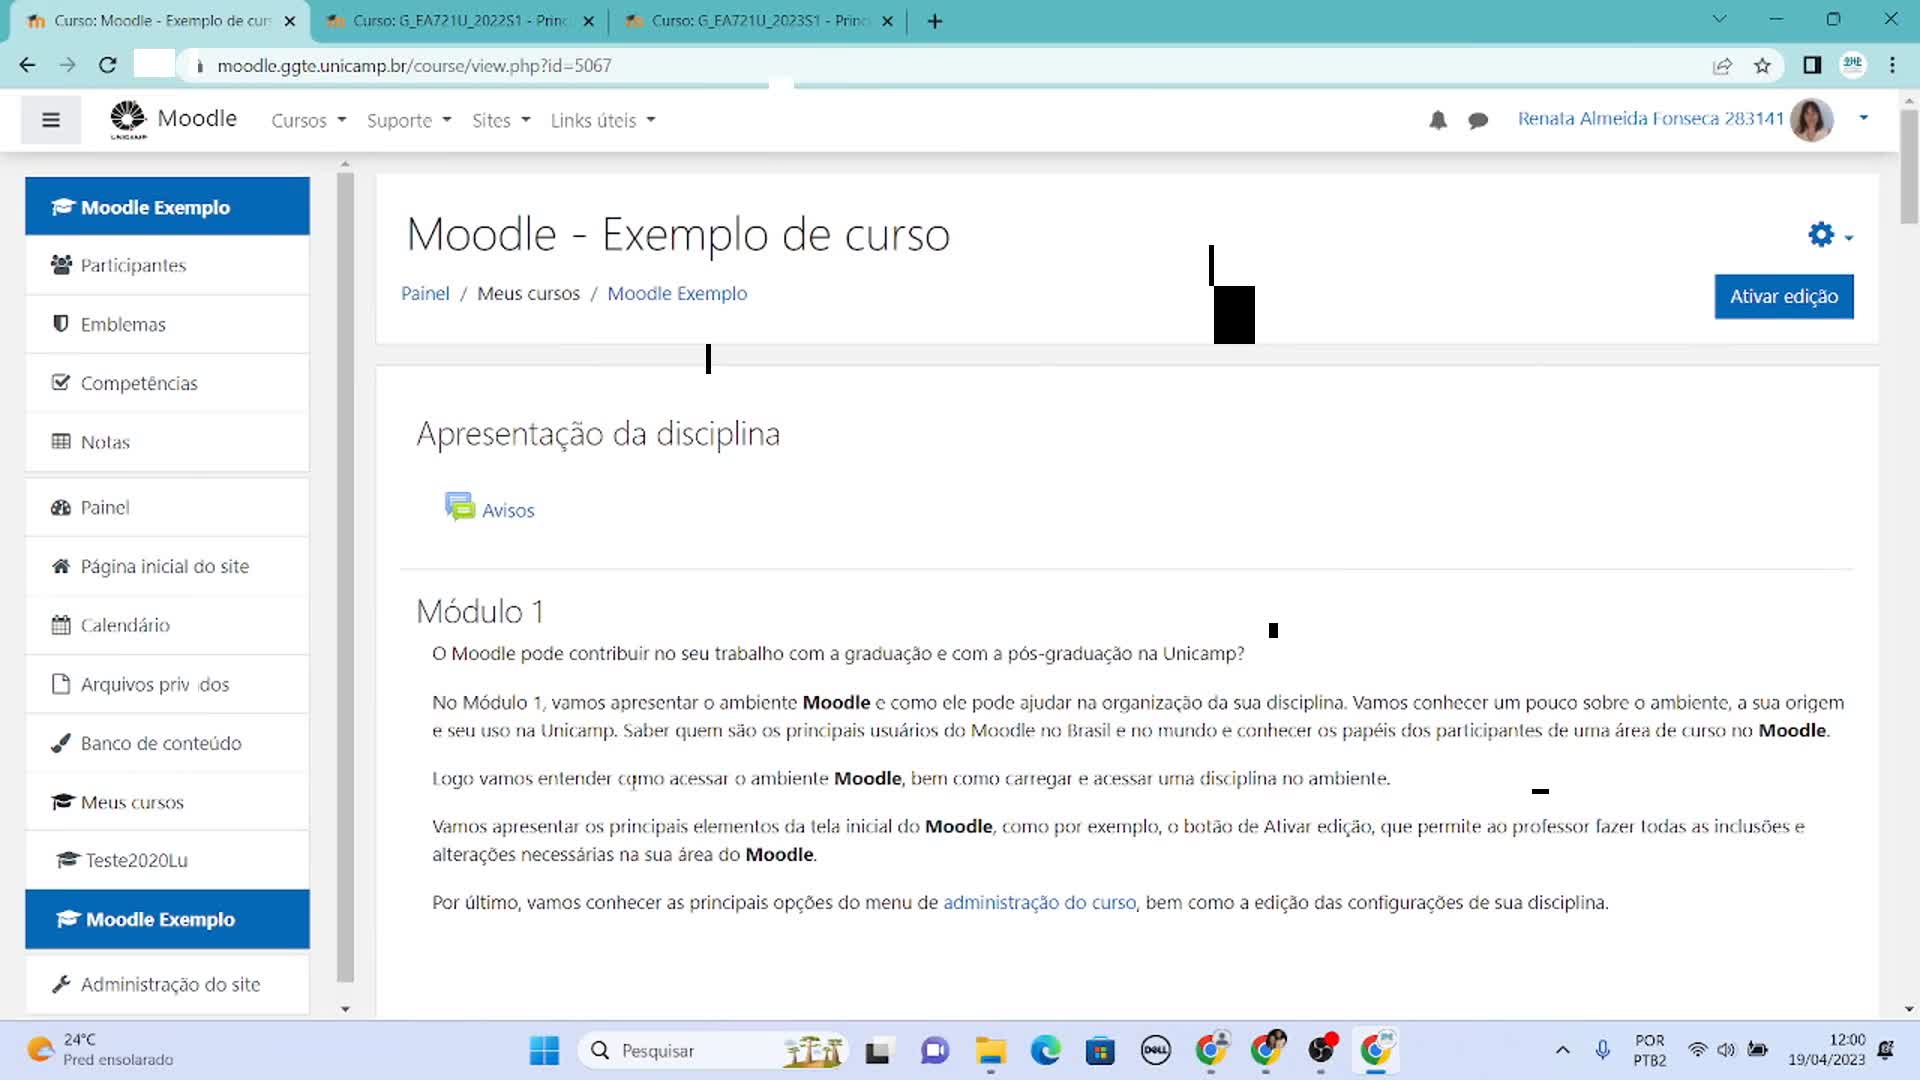Switch to the G_EA721U_2023S1 browser tab
The width and height of the screenshot is (1920, 1080).
point(758,20)
